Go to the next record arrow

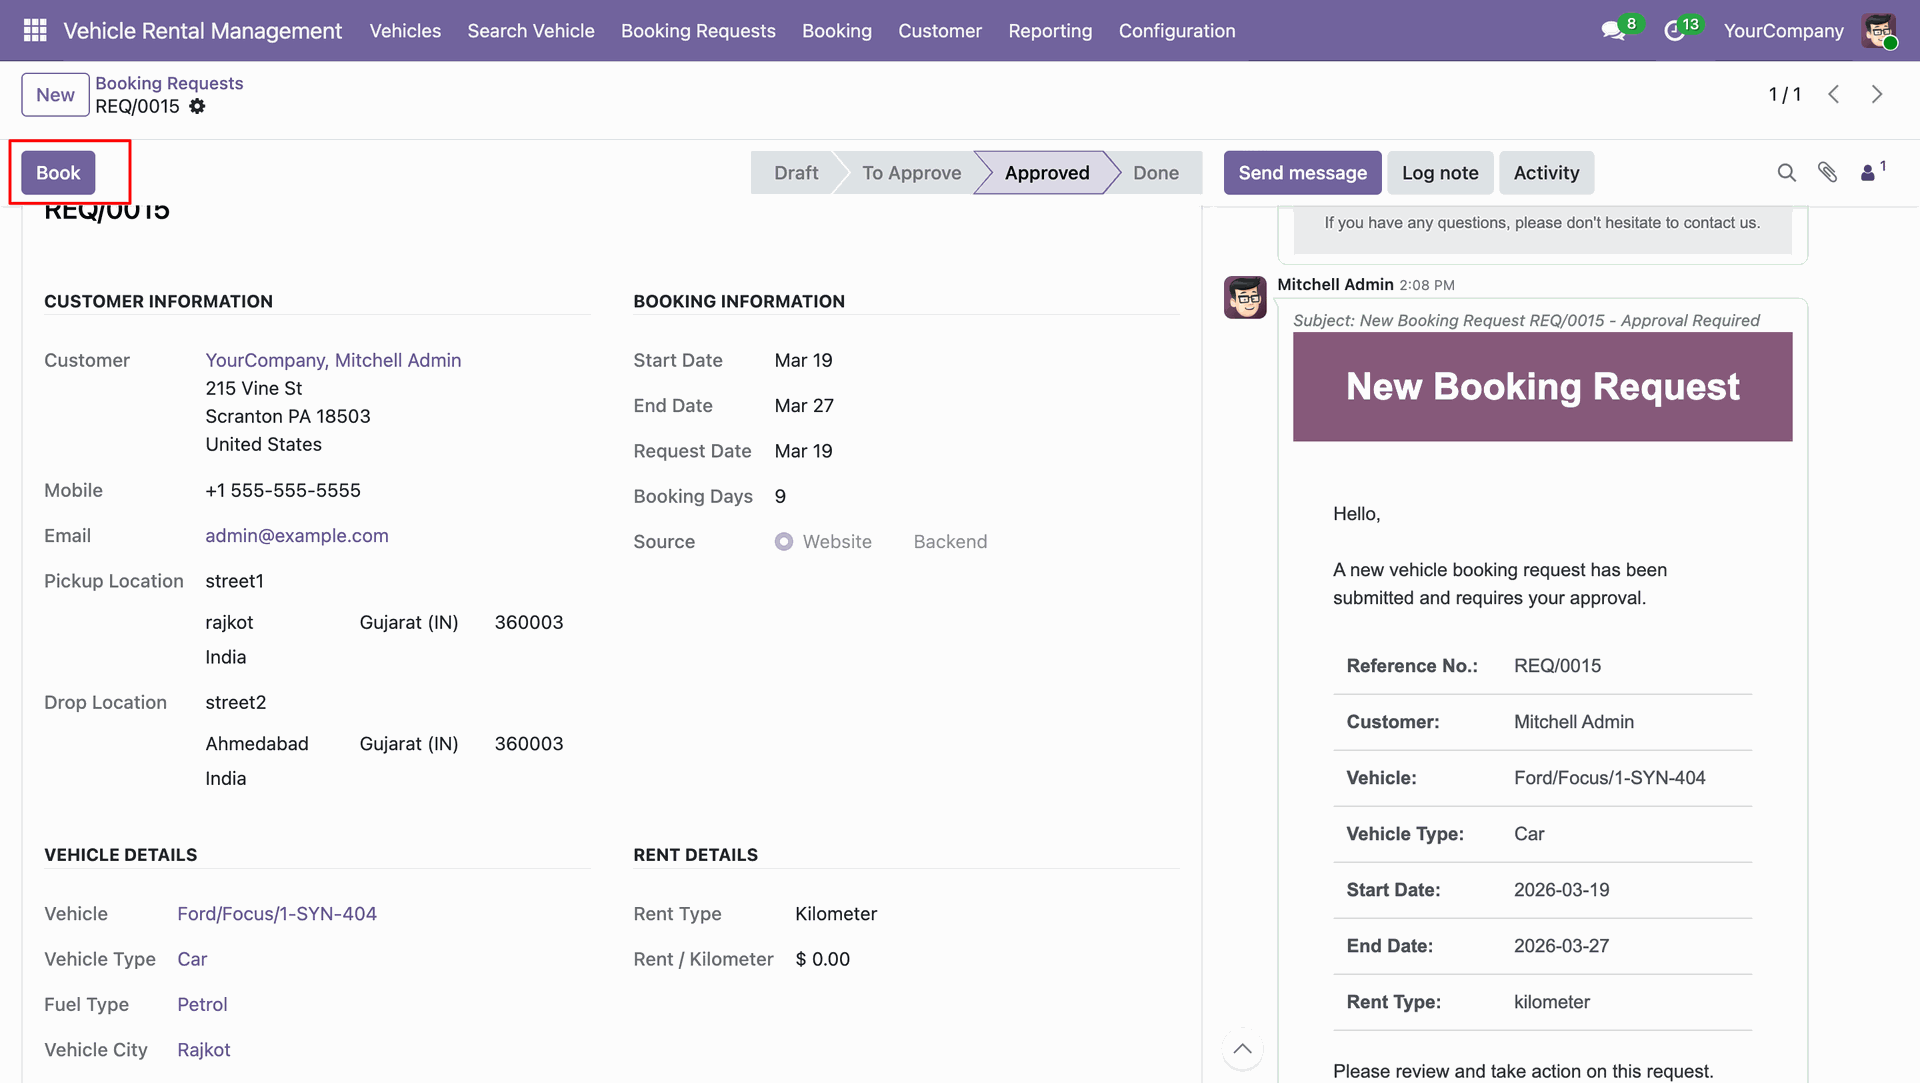(1877, 94)
